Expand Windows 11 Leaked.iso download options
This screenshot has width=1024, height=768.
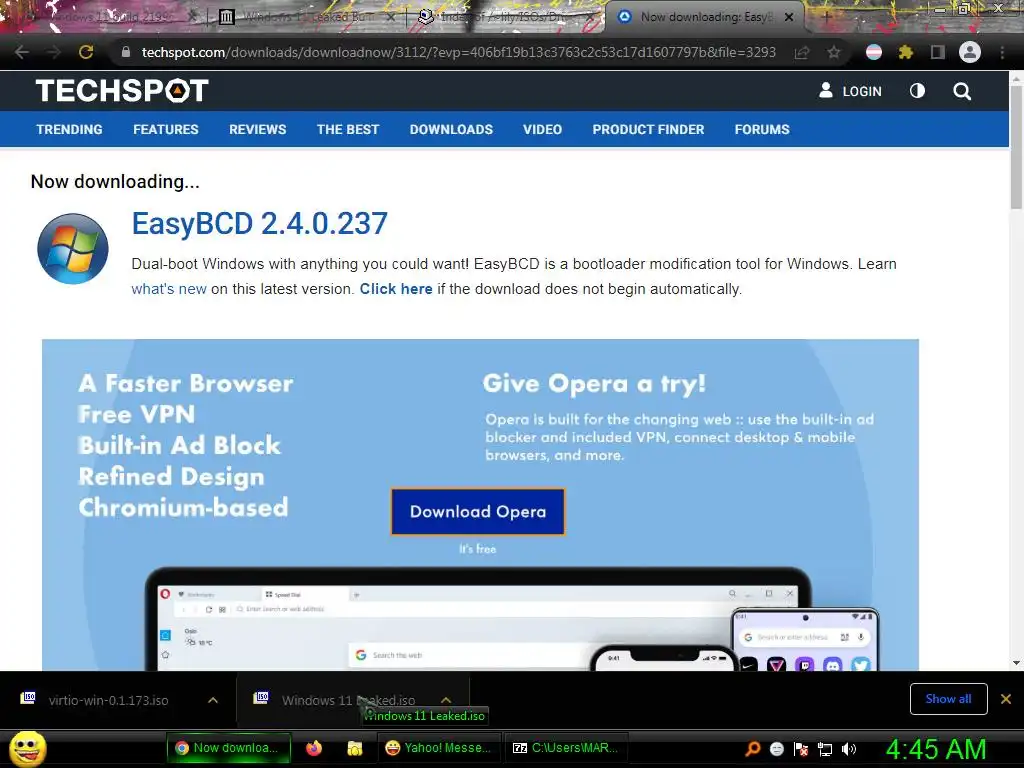pyautogui.click(x=446, y=700)
